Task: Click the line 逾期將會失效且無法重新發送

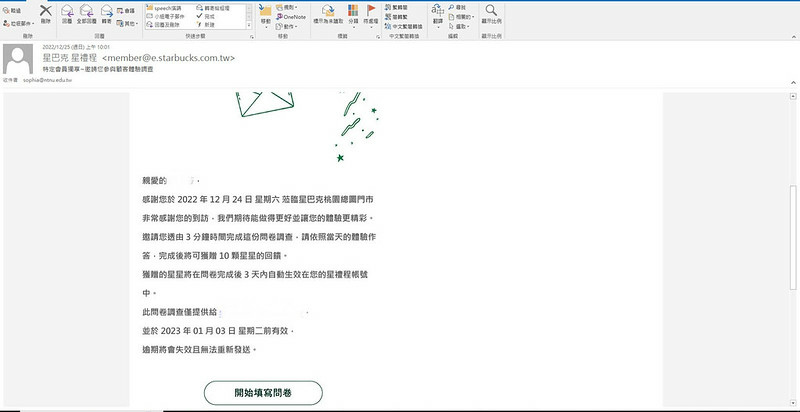Action: coord(199,350)
